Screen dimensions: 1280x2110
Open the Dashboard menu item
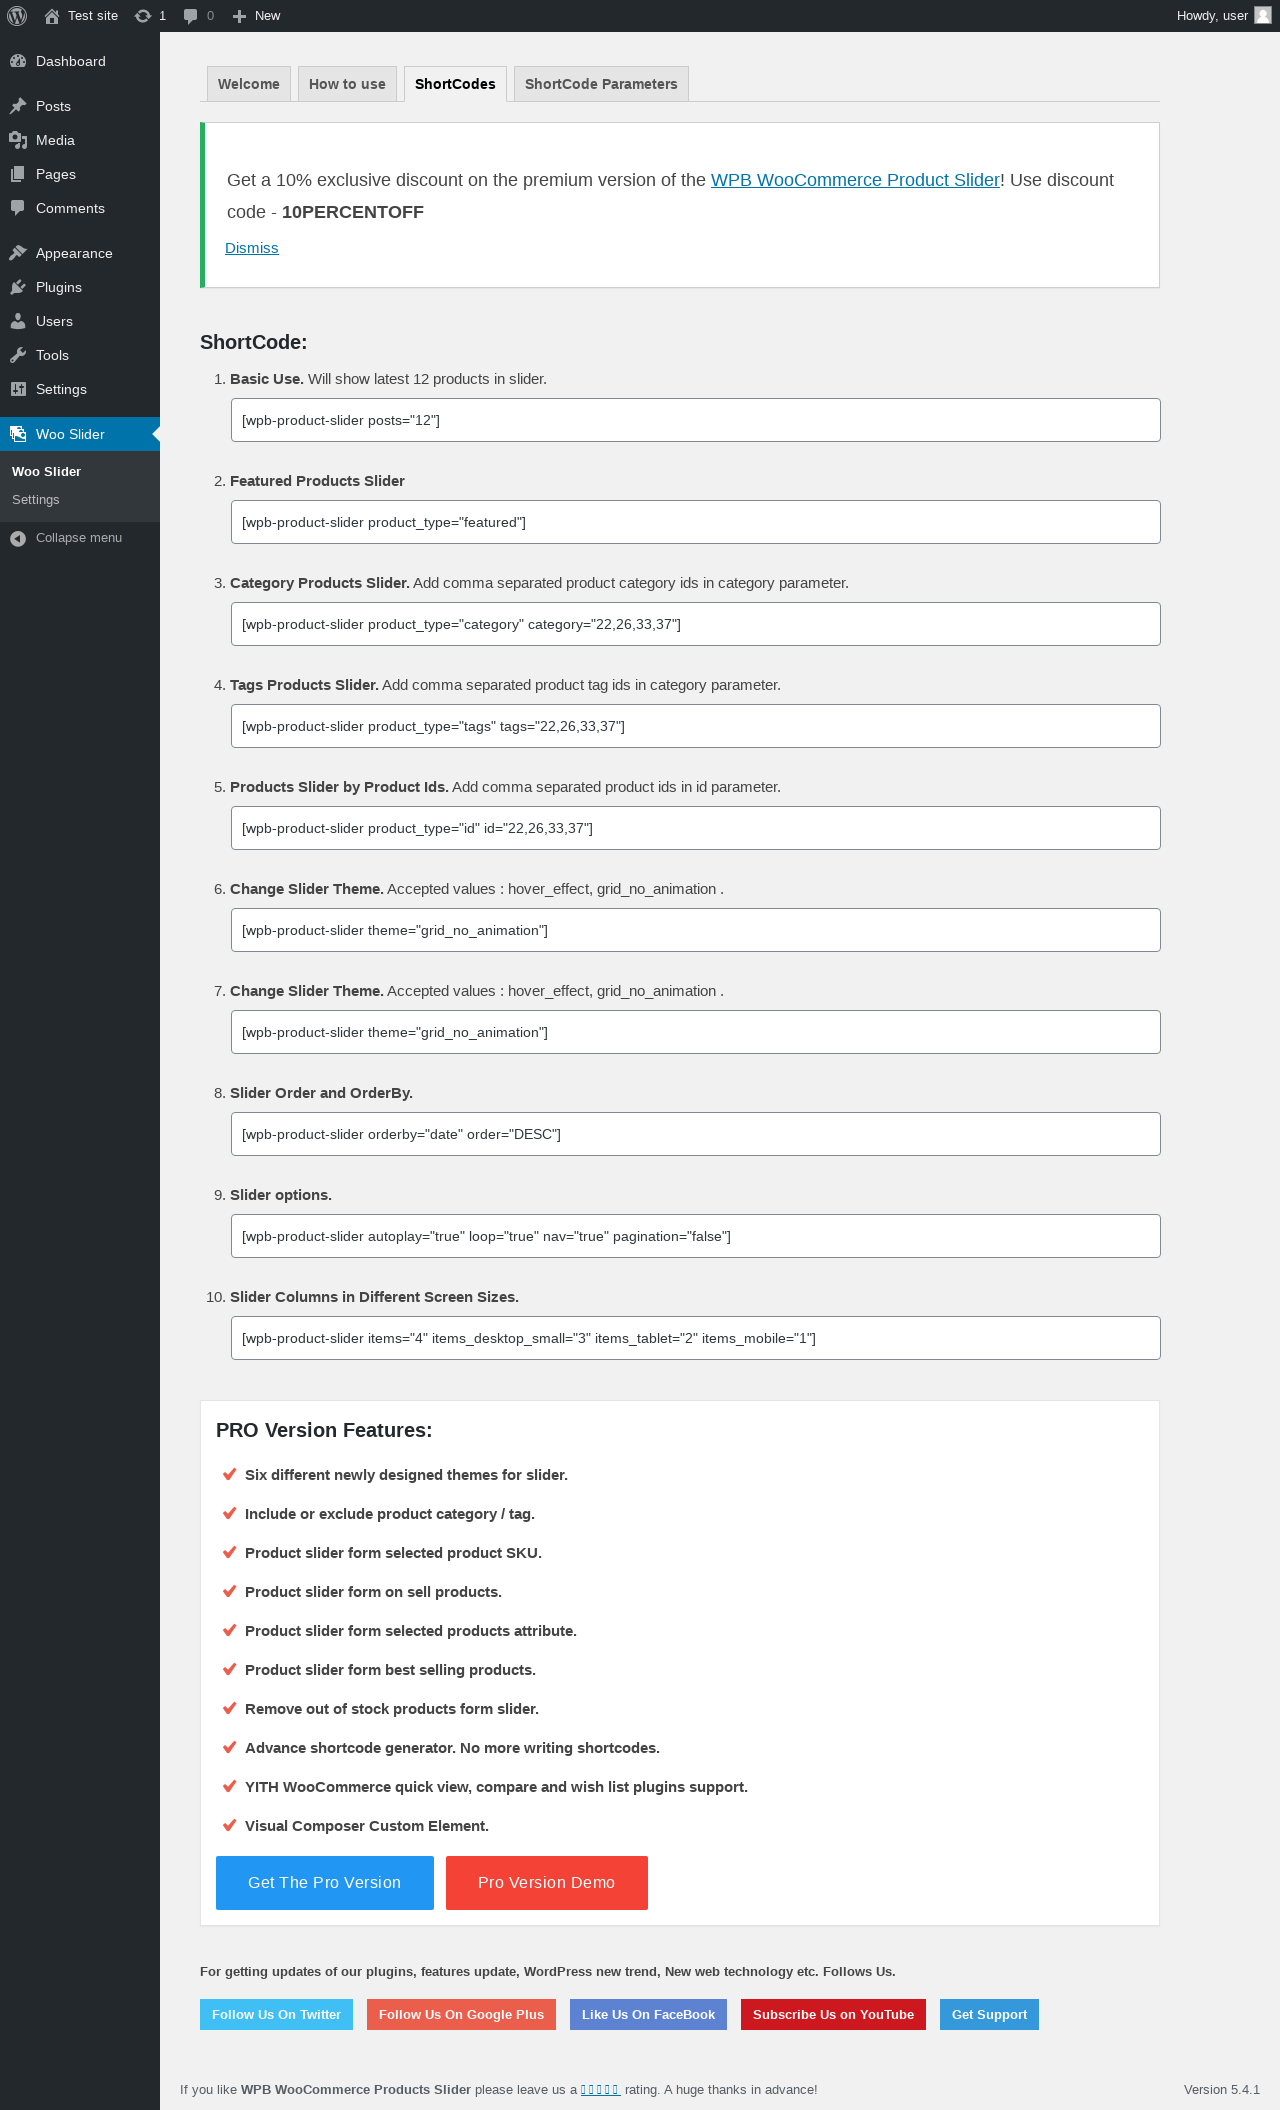click(x=80, y=61)
